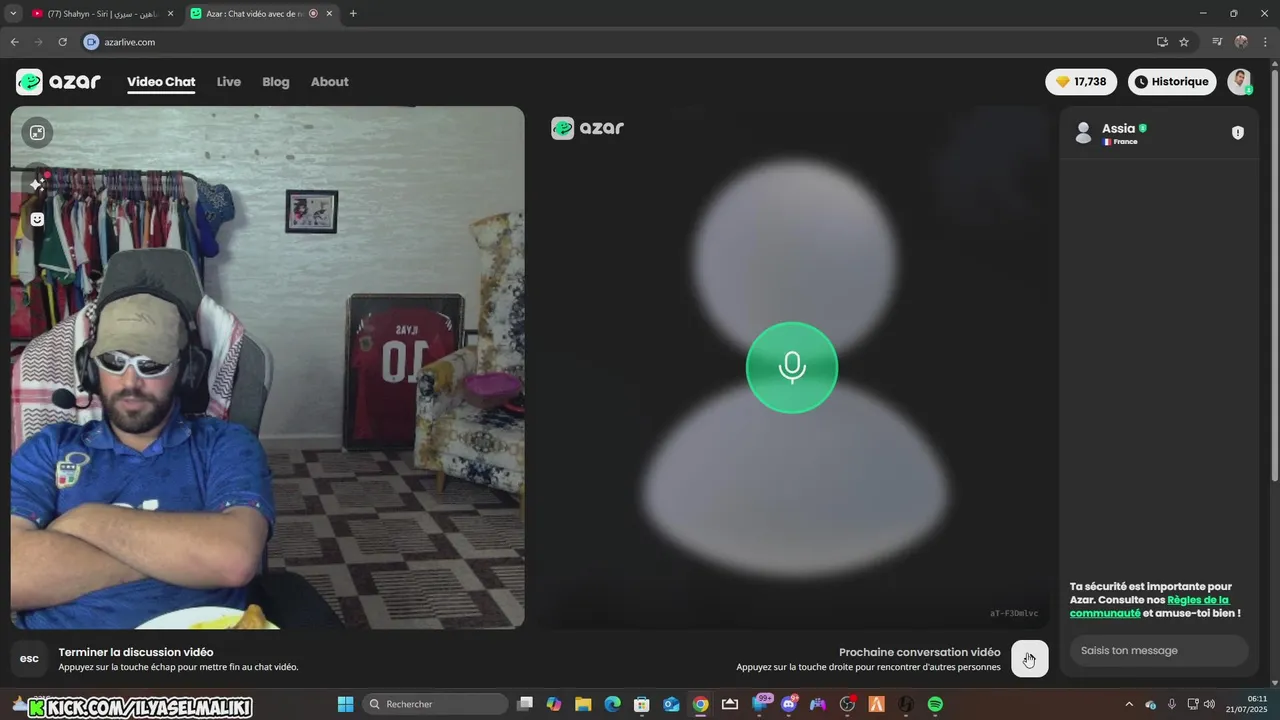Go back in browser
1280x720 pixels.
14,42
